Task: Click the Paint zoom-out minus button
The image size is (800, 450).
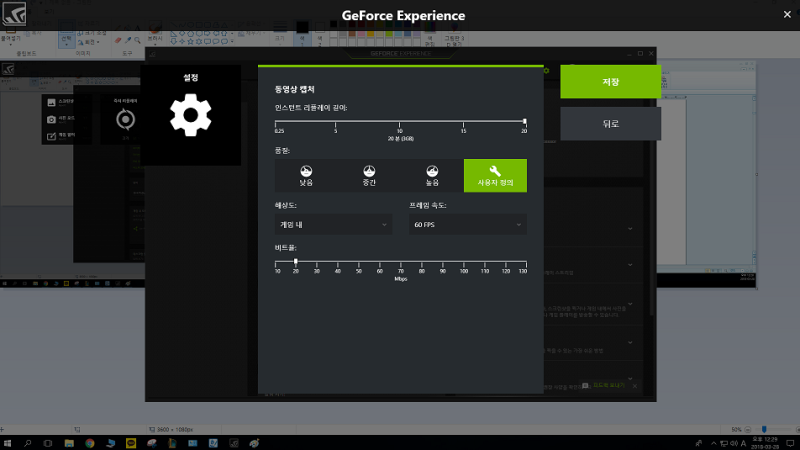Action: (747, 430)
